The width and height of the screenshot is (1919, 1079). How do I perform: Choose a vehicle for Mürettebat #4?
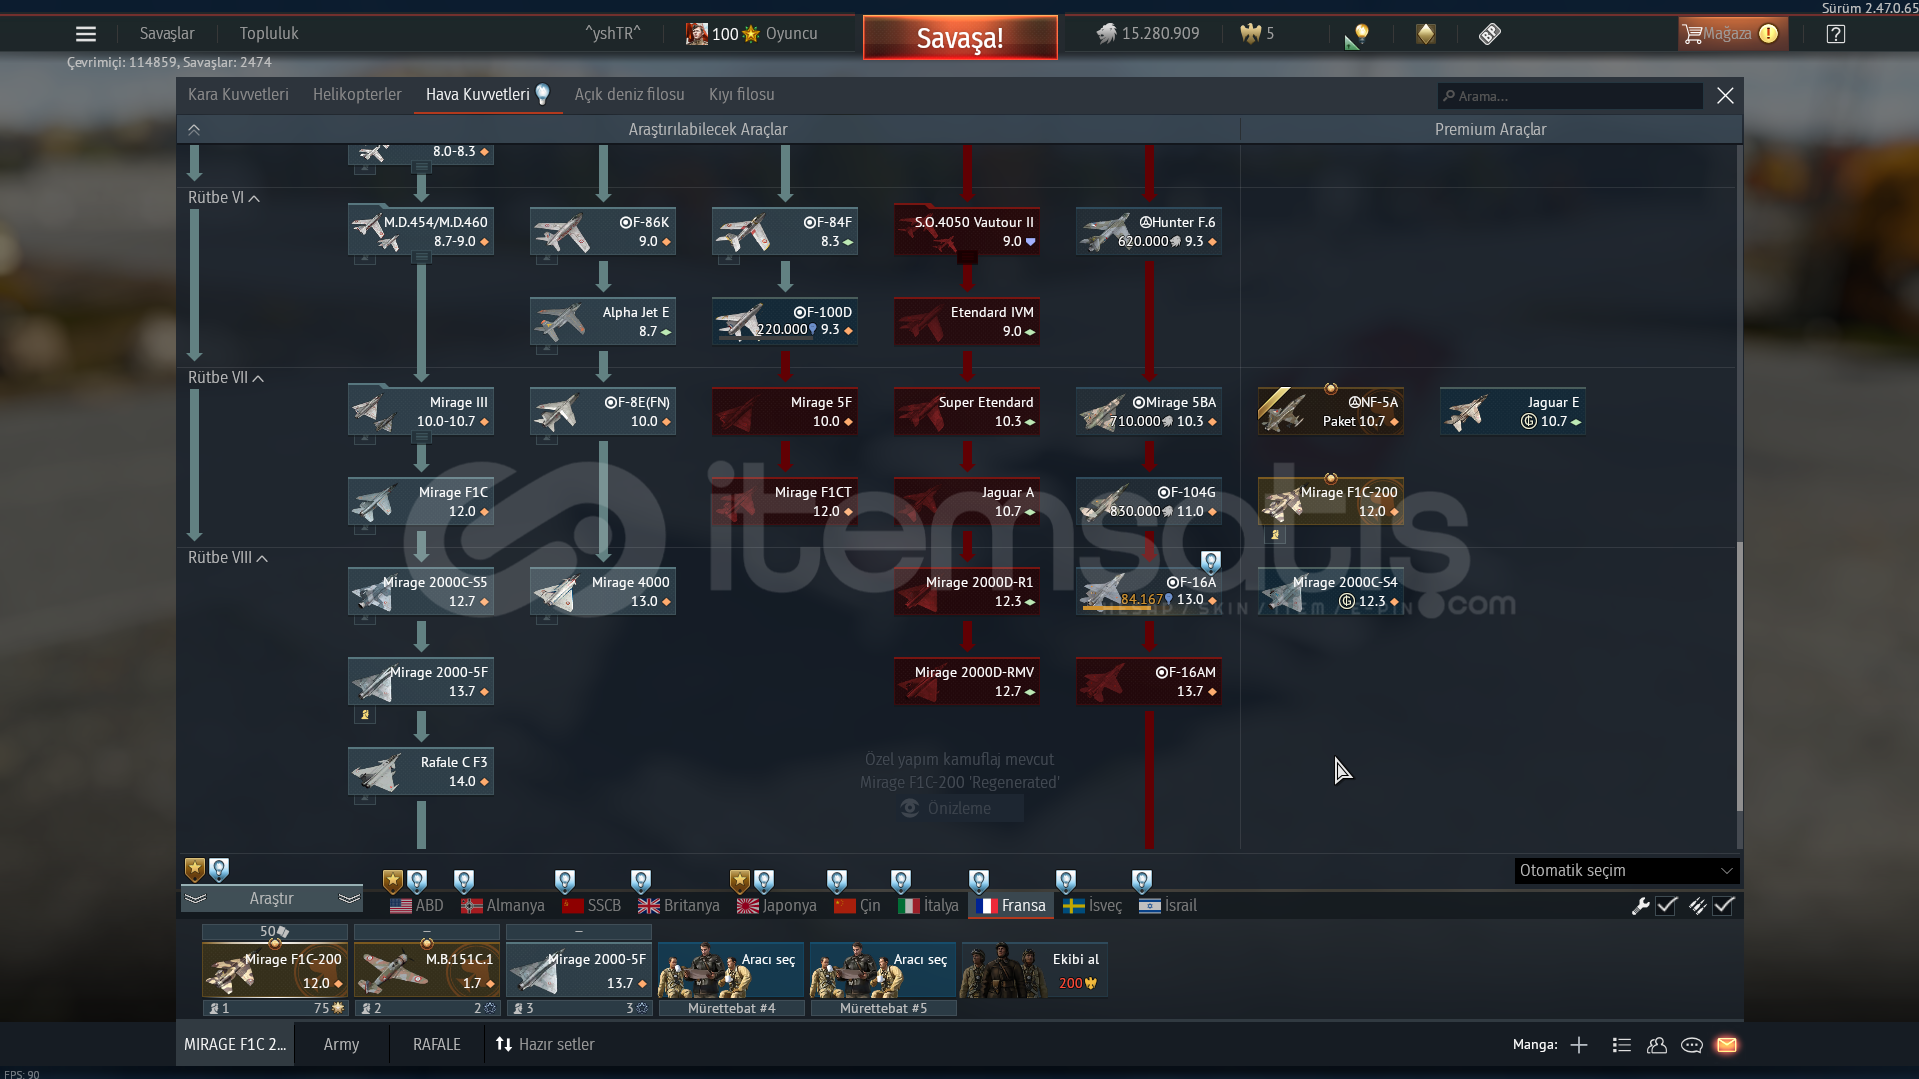[731, 971]
